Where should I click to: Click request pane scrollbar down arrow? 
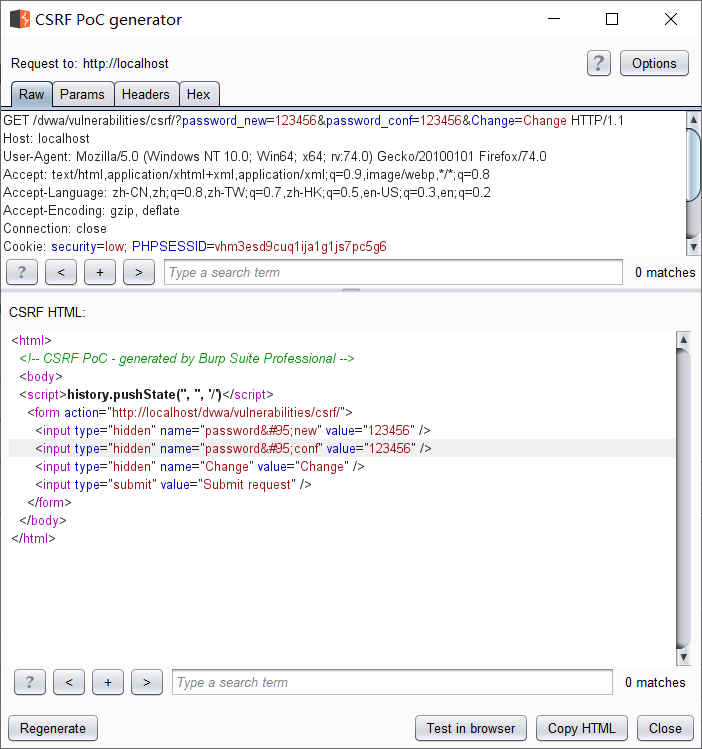tap(693, 247)
